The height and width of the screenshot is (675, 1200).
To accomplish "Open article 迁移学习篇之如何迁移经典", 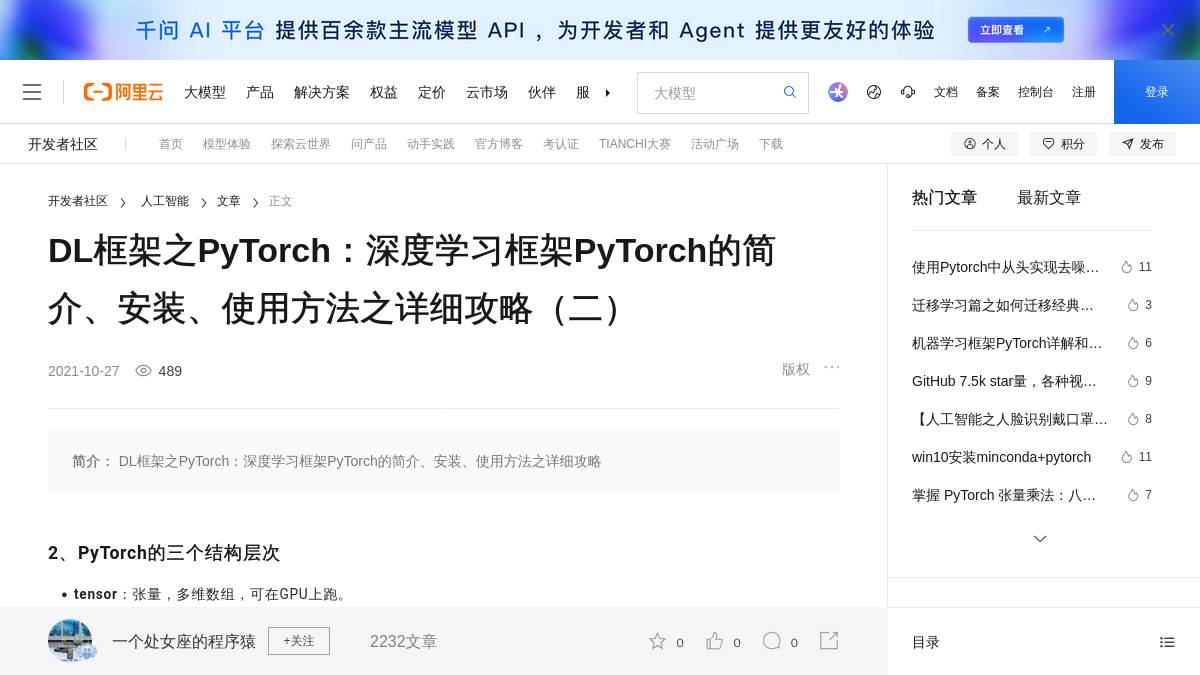I will (x=1003, y=305).
